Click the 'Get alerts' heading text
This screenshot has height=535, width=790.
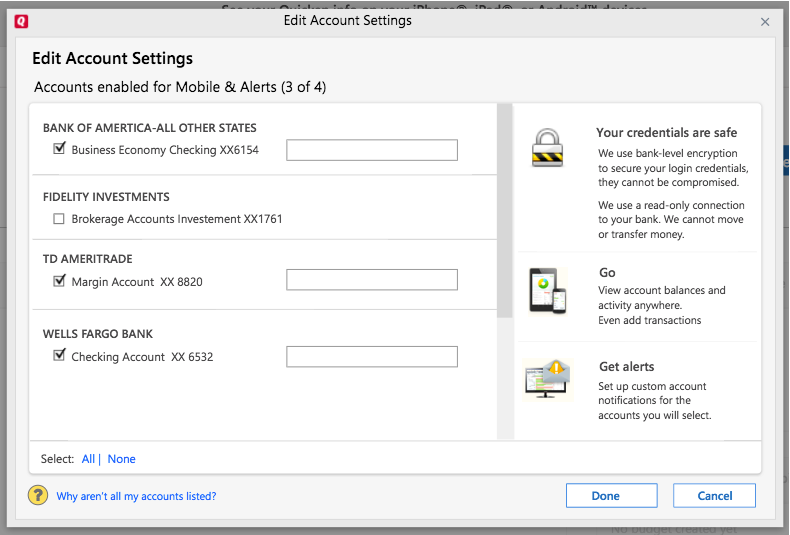[x=627, y=367]
